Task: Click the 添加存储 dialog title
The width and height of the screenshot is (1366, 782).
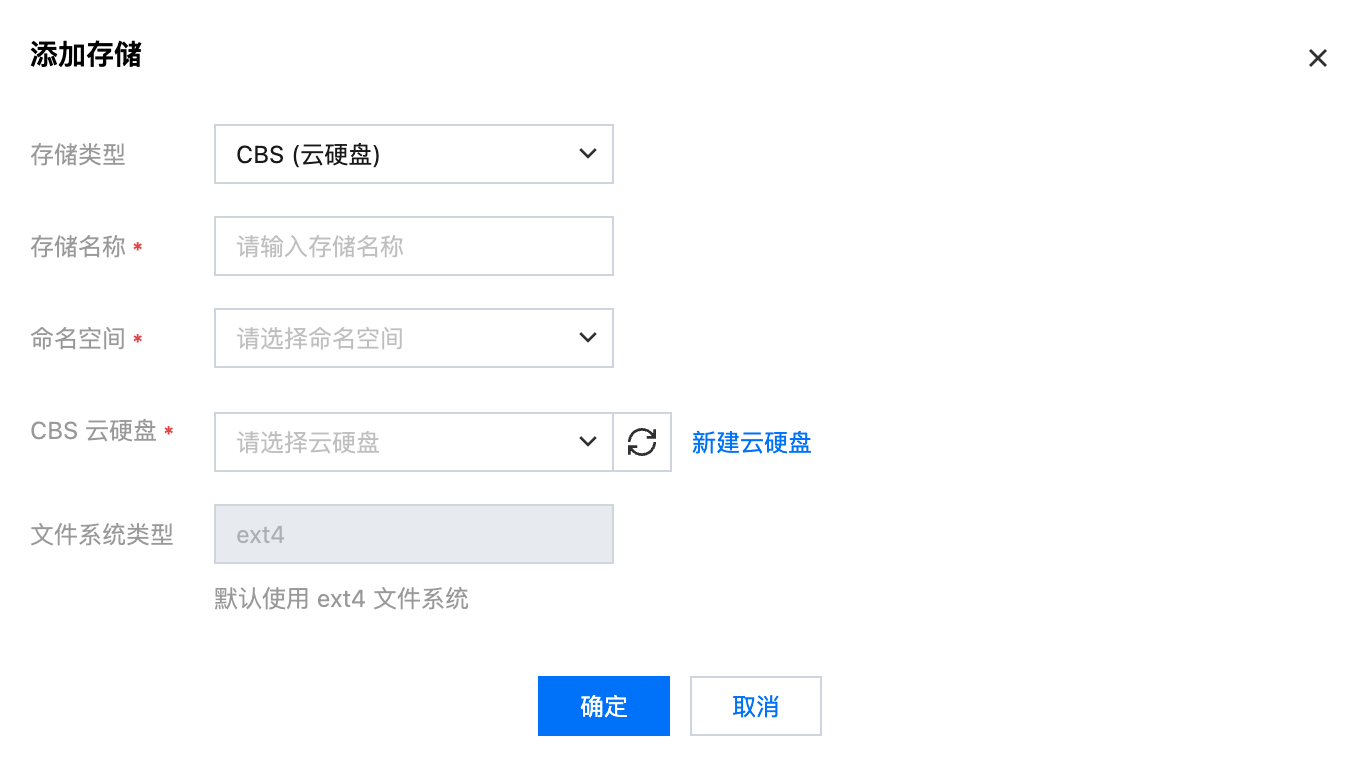Action: pyautogui.click(x=86, y=55)
